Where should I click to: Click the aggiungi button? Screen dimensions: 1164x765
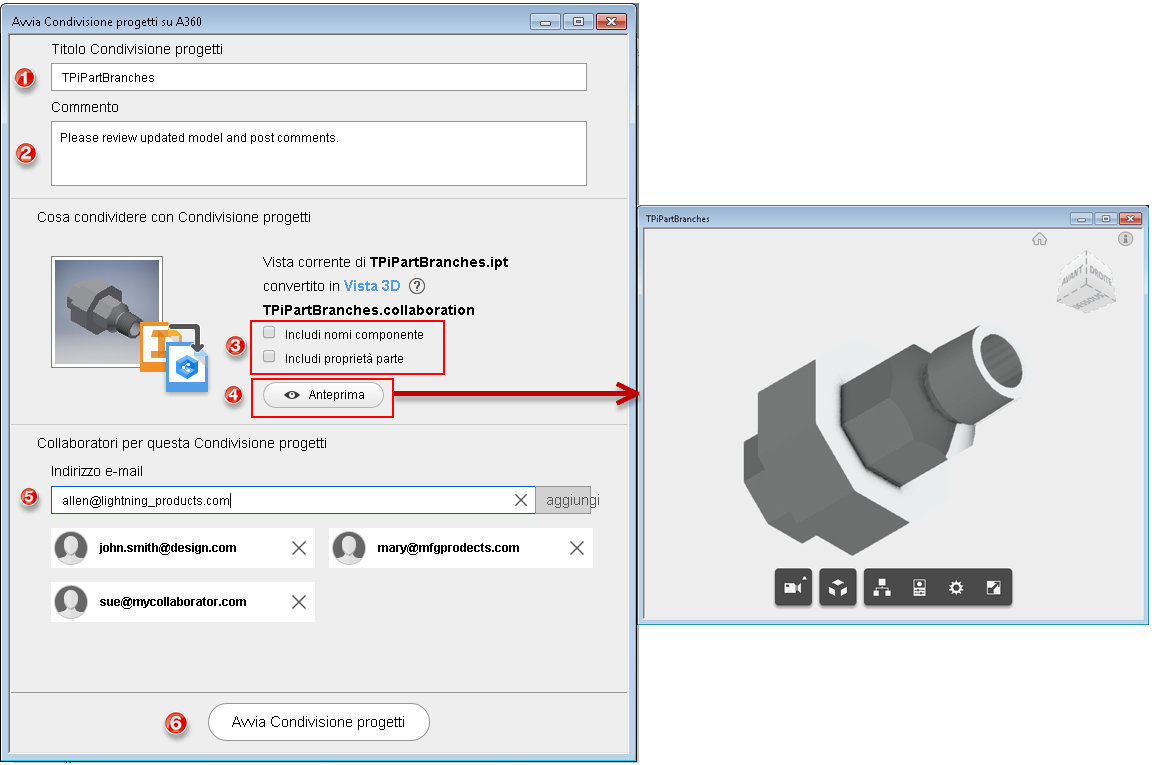click(564, 500)
